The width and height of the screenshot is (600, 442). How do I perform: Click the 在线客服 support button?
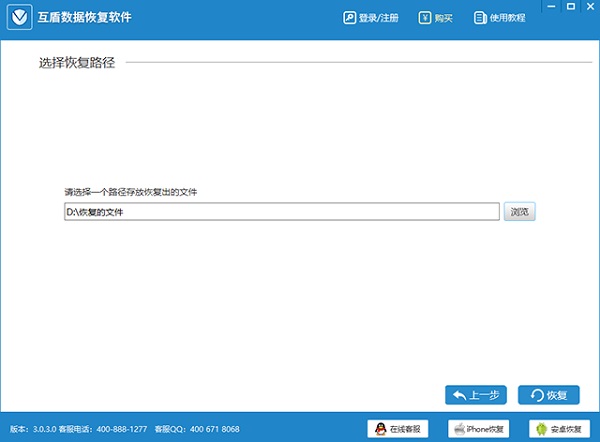coord(400,428)
